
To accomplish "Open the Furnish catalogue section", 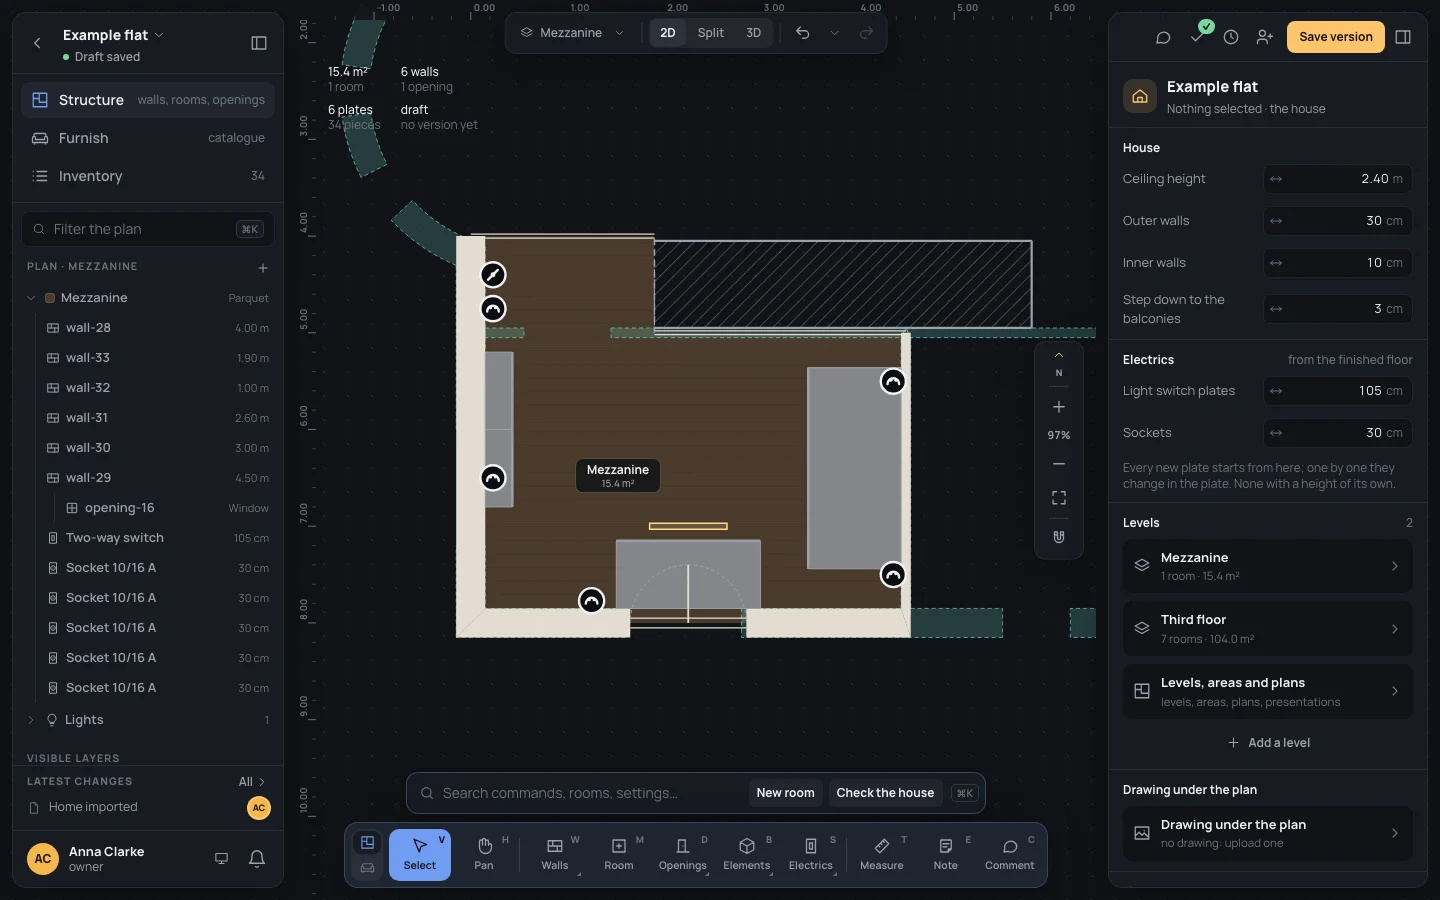I will [148, 138].
